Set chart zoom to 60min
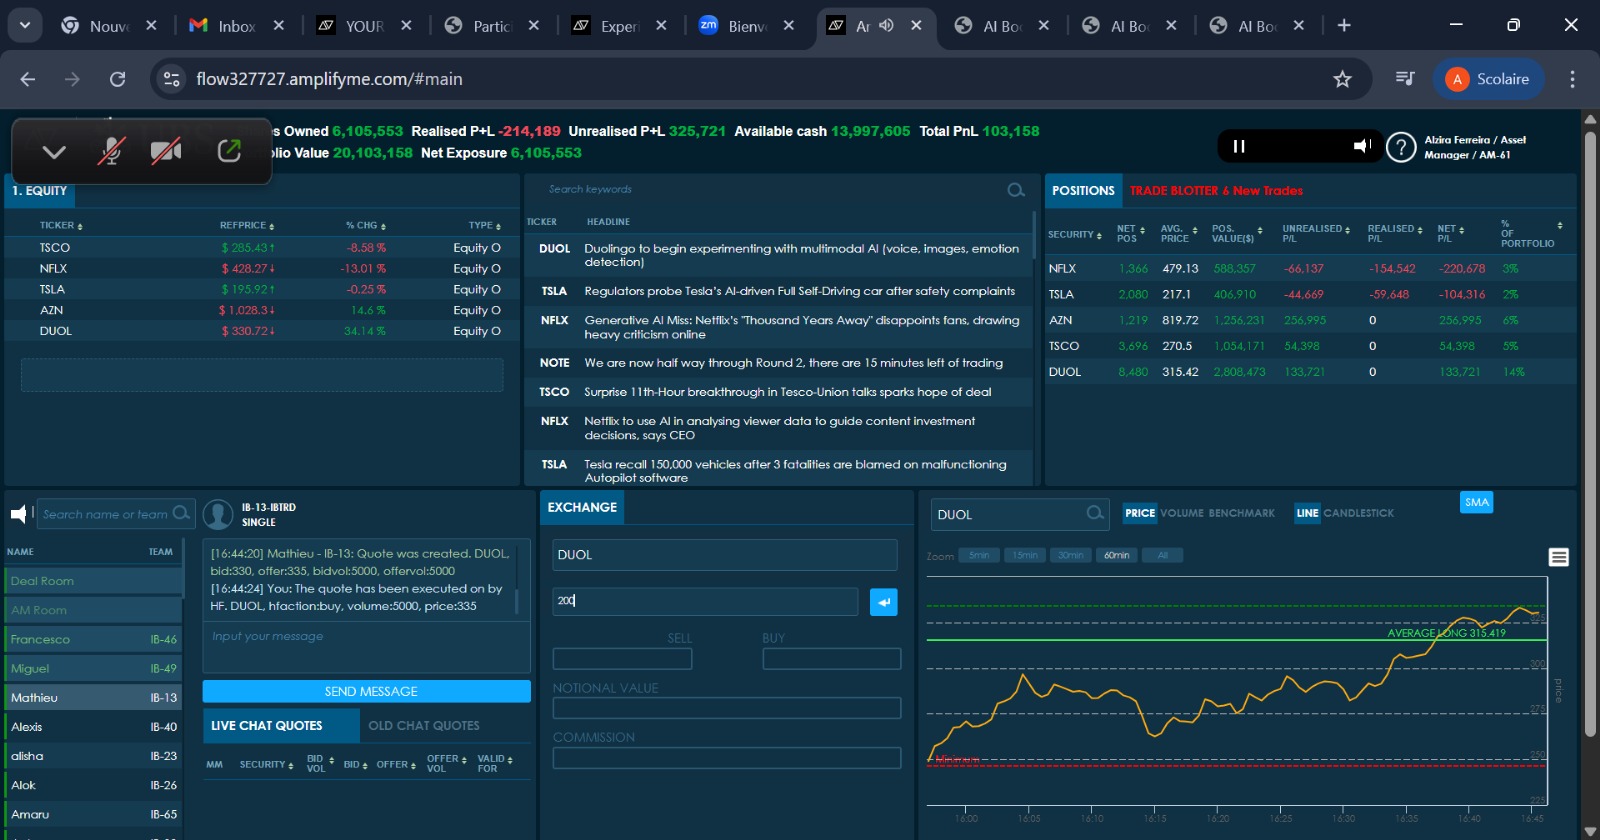 tap(1117, 555)
